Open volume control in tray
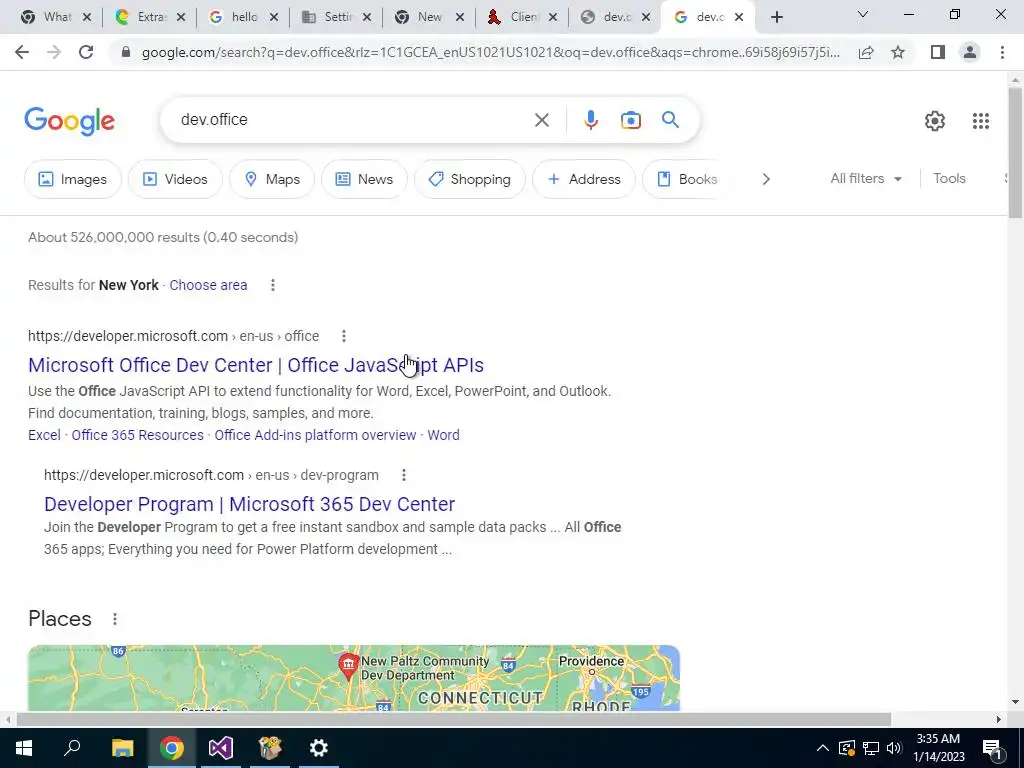This screenshot has height=768, width=1024. (x=894, y=748)
